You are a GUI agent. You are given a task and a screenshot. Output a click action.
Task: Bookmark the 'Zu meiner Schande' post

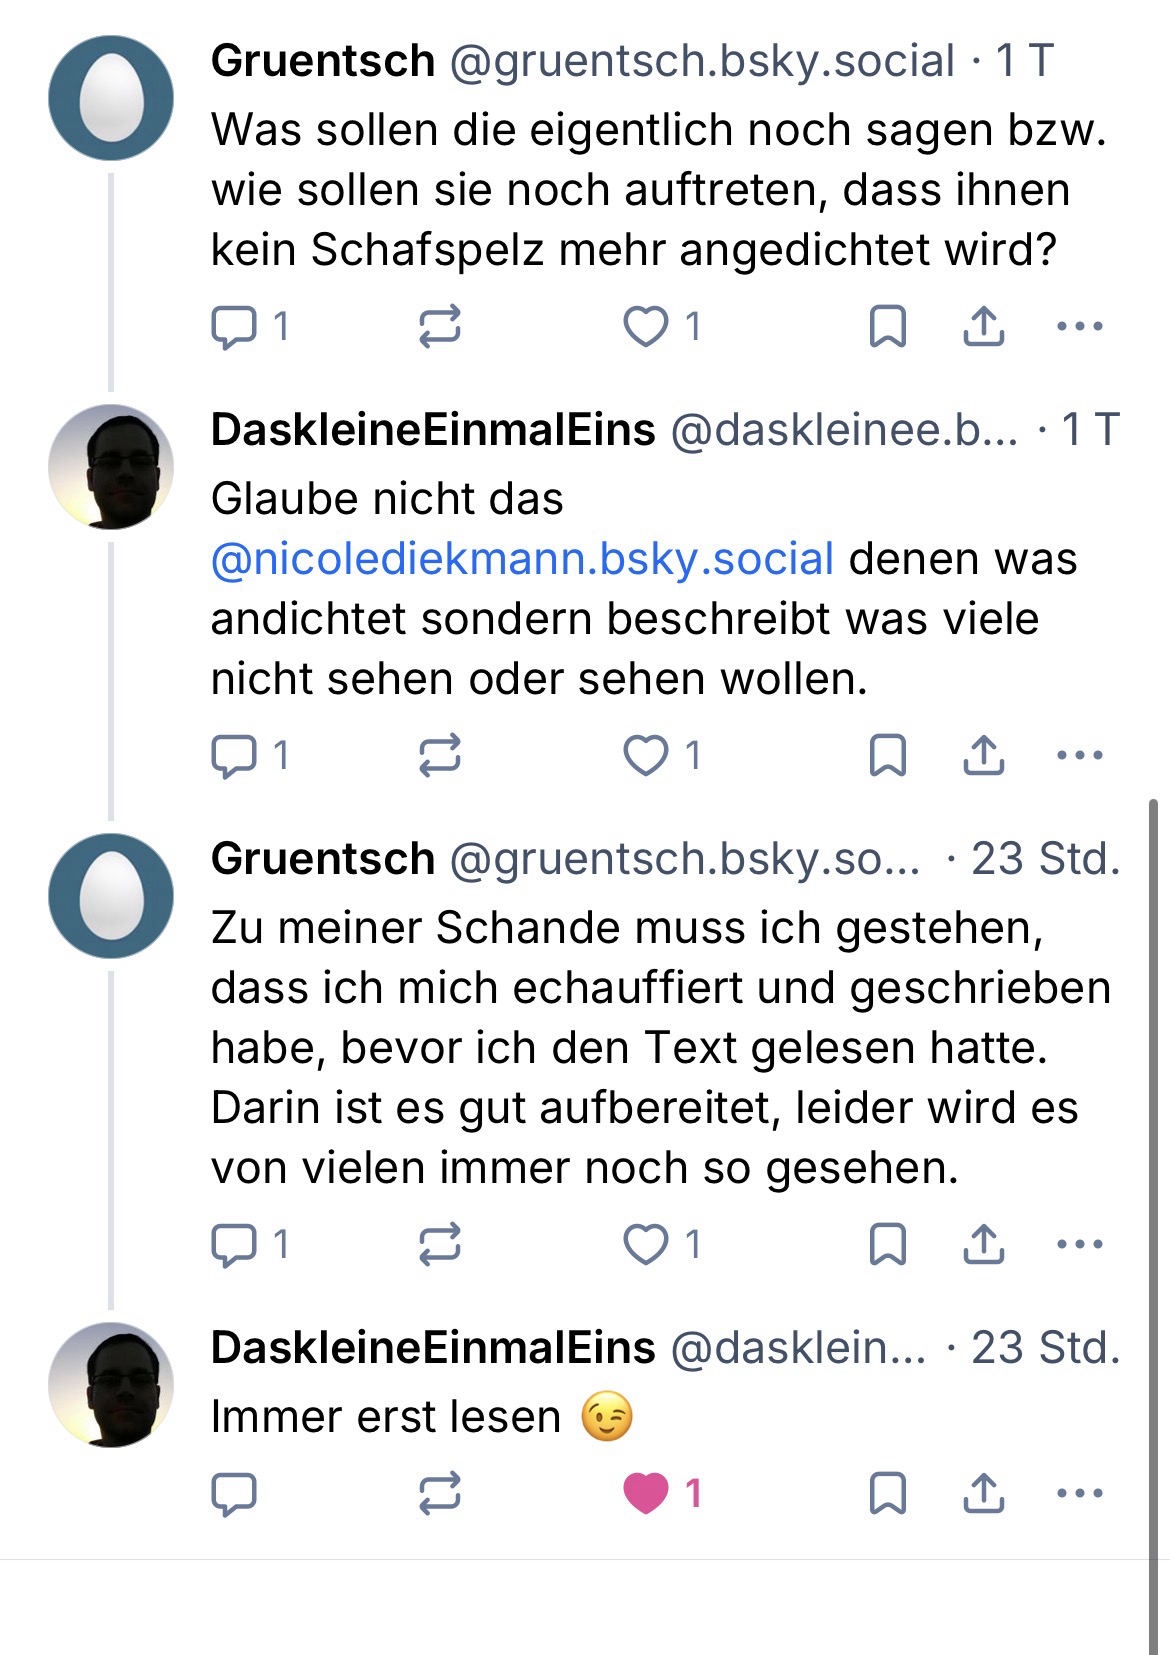point(887,1244)
